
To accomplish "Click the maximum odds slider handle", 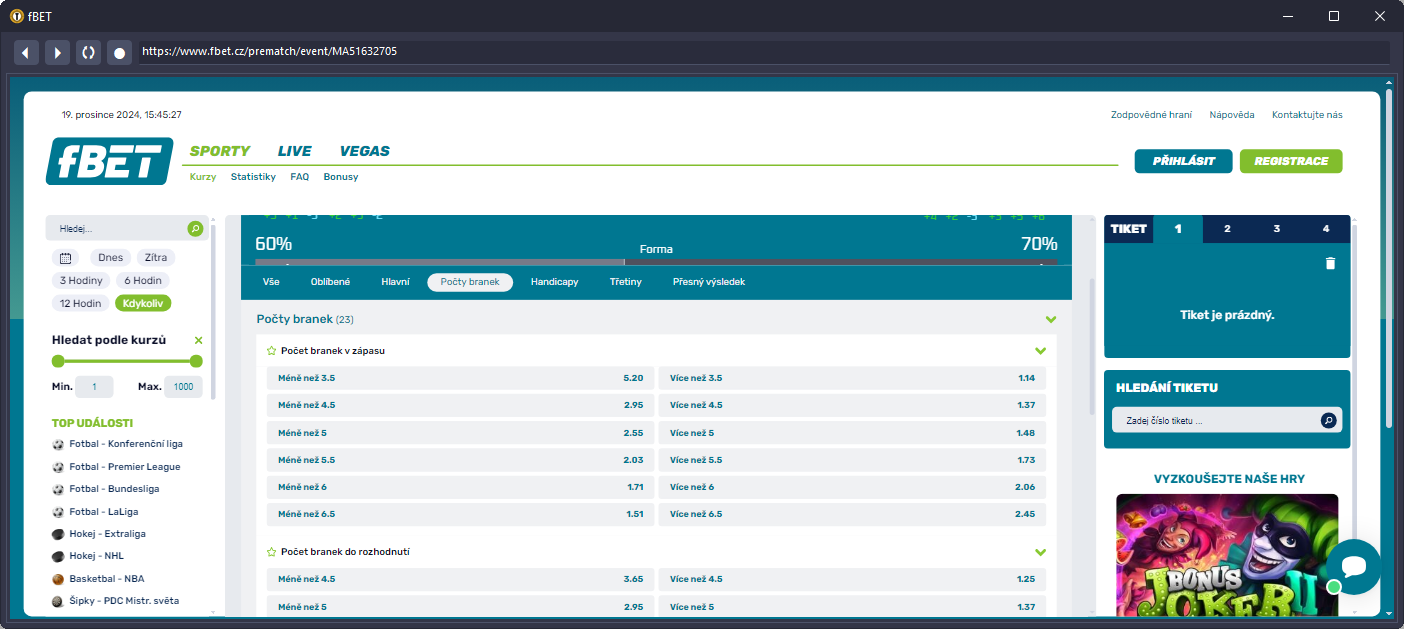I will click(196, 361).
